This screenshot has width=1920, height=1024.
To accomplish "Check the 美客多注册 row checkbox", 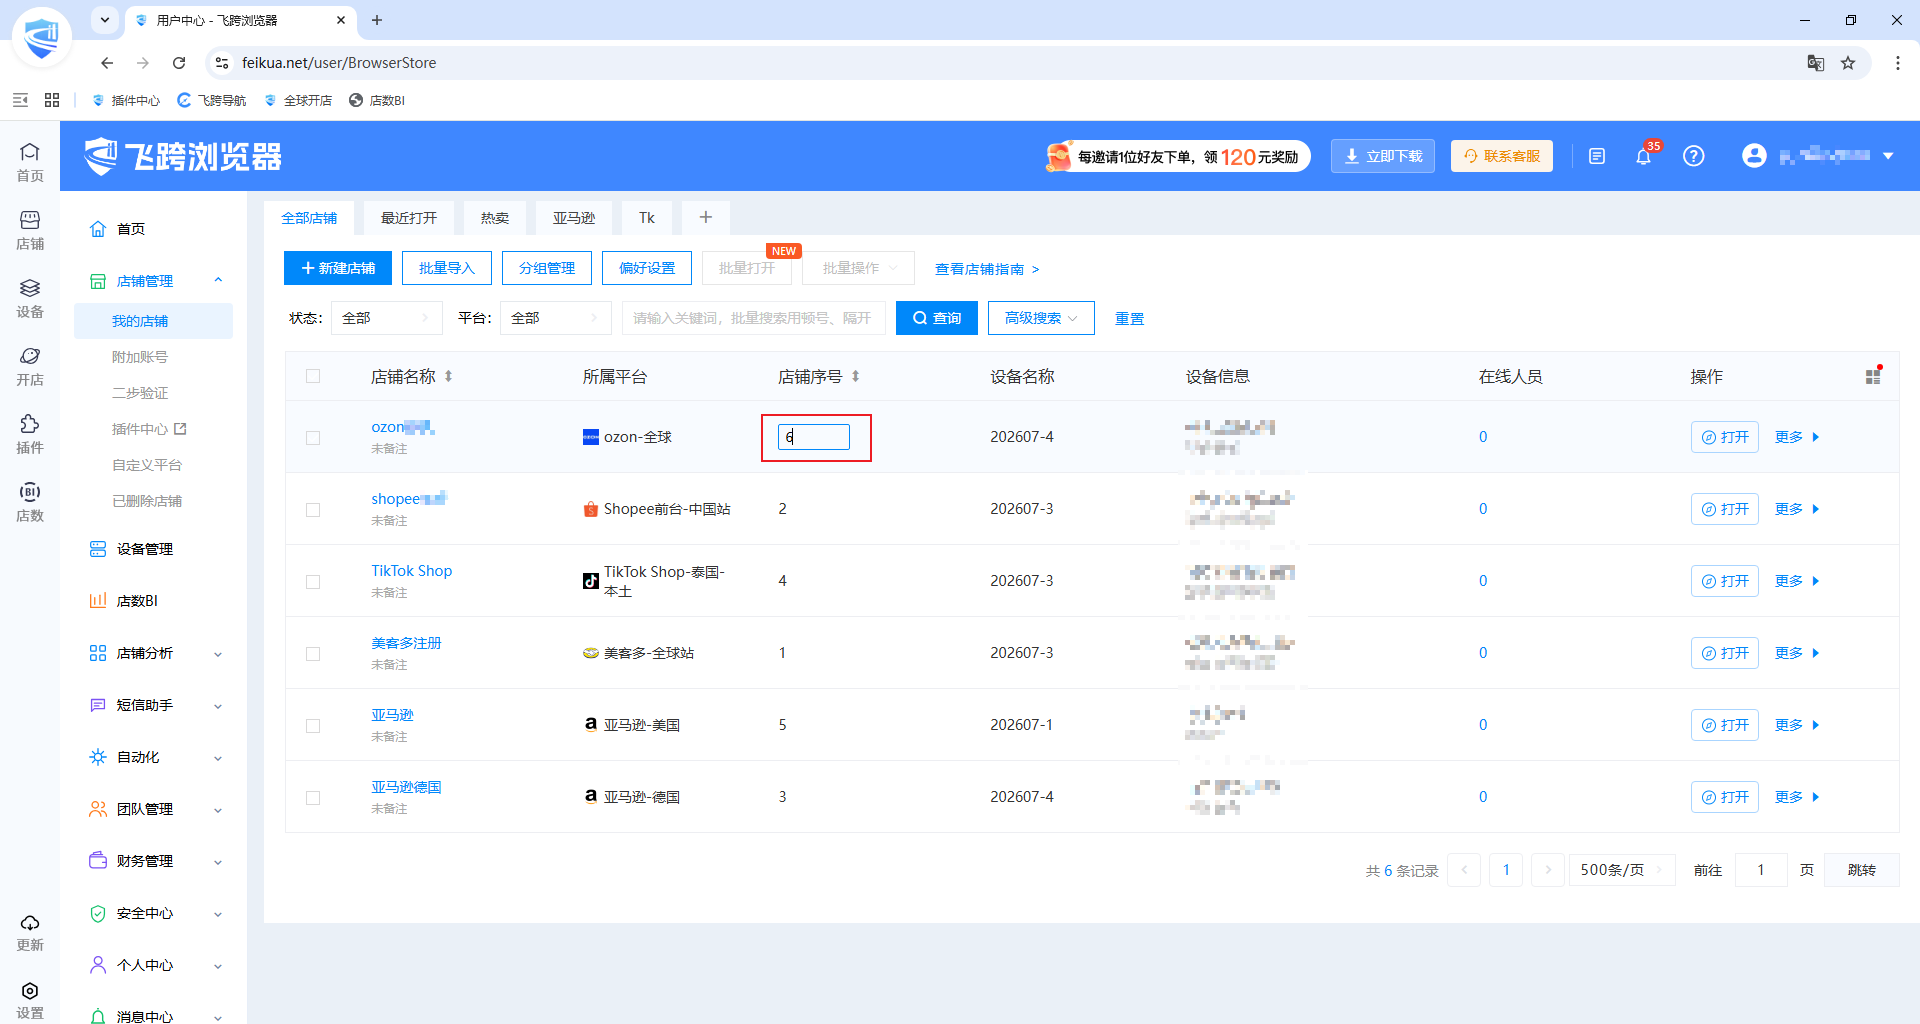I will pyautogui.click(x=313, y=653).
